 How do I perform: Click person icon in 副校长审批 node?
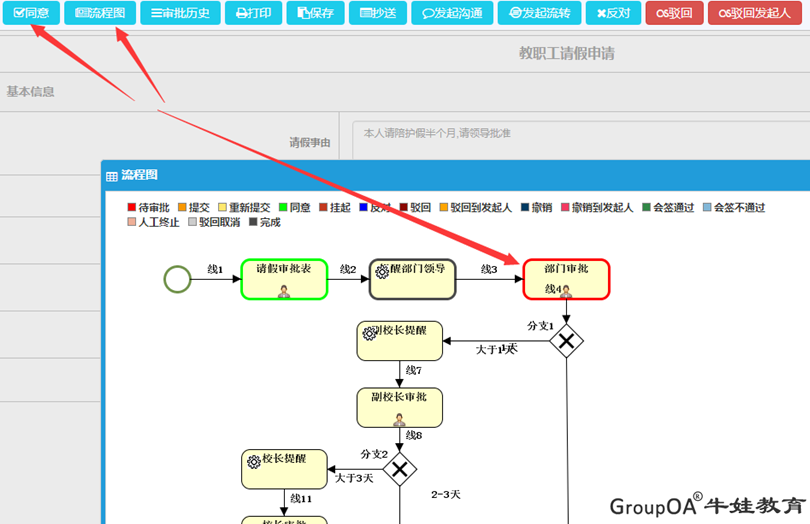(x=399, y=420)
